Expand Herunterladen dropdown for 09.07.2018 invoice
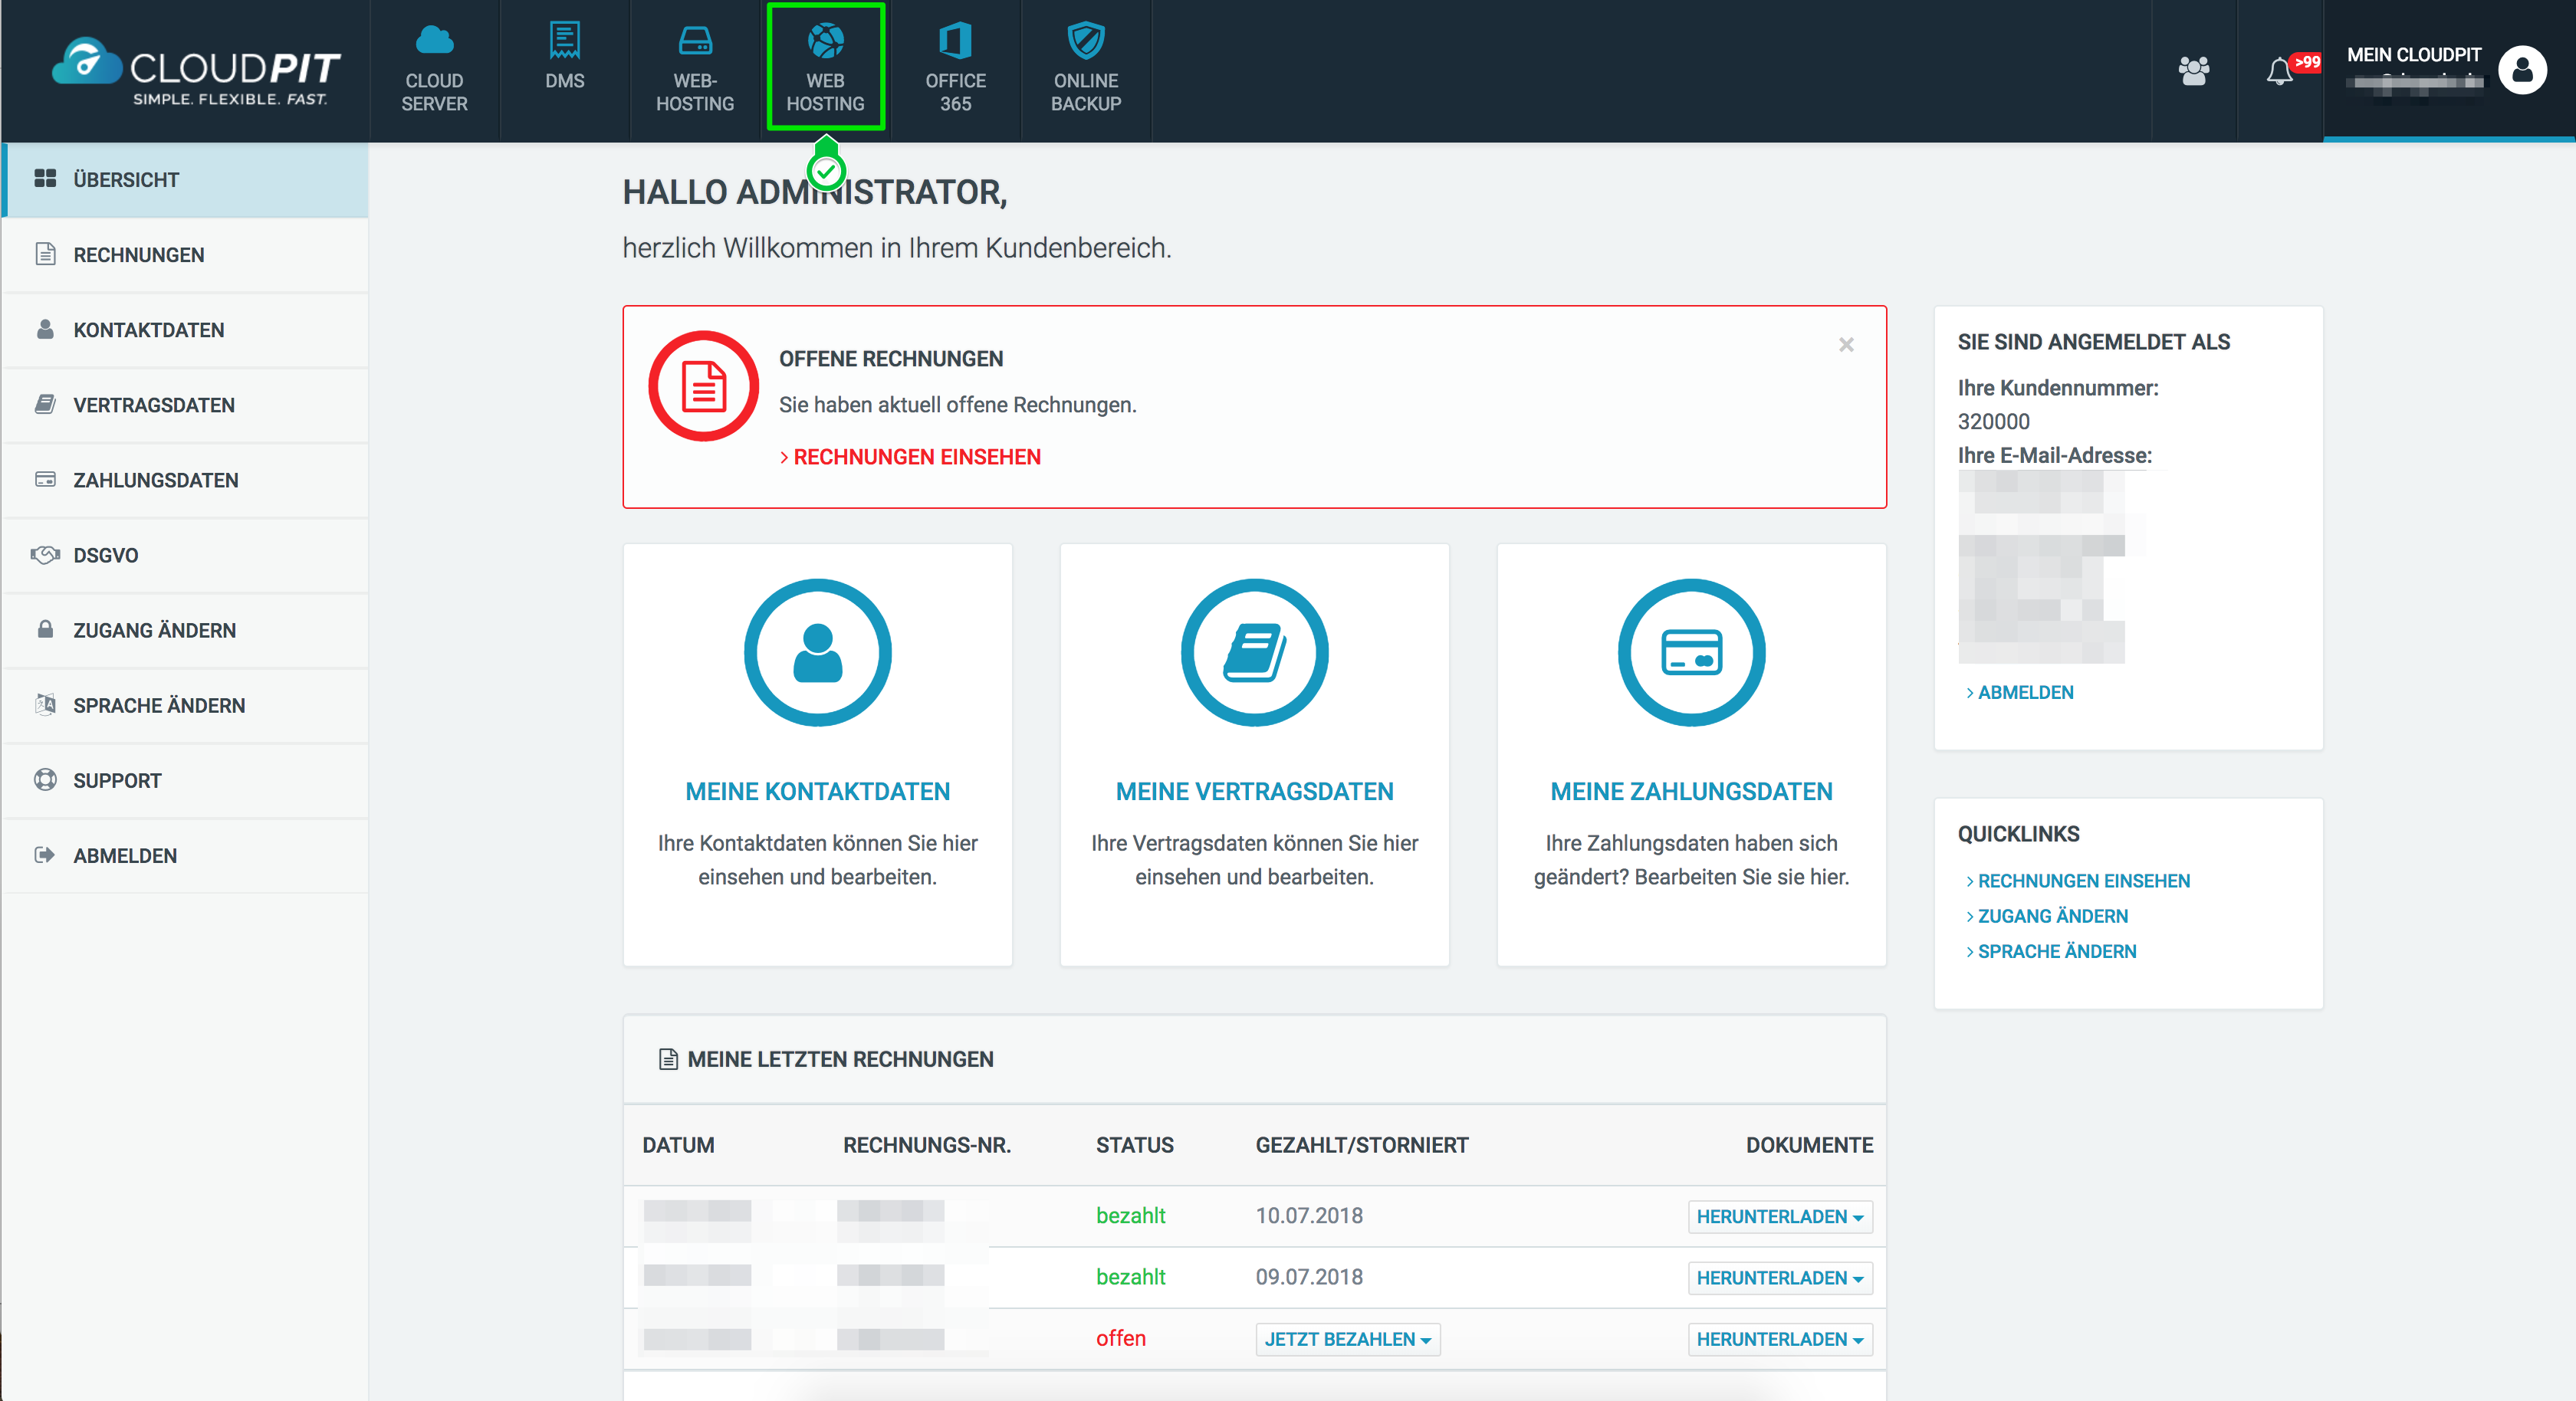The width and height of the screenshot is (2576, 1401). click(1779, 1278)
